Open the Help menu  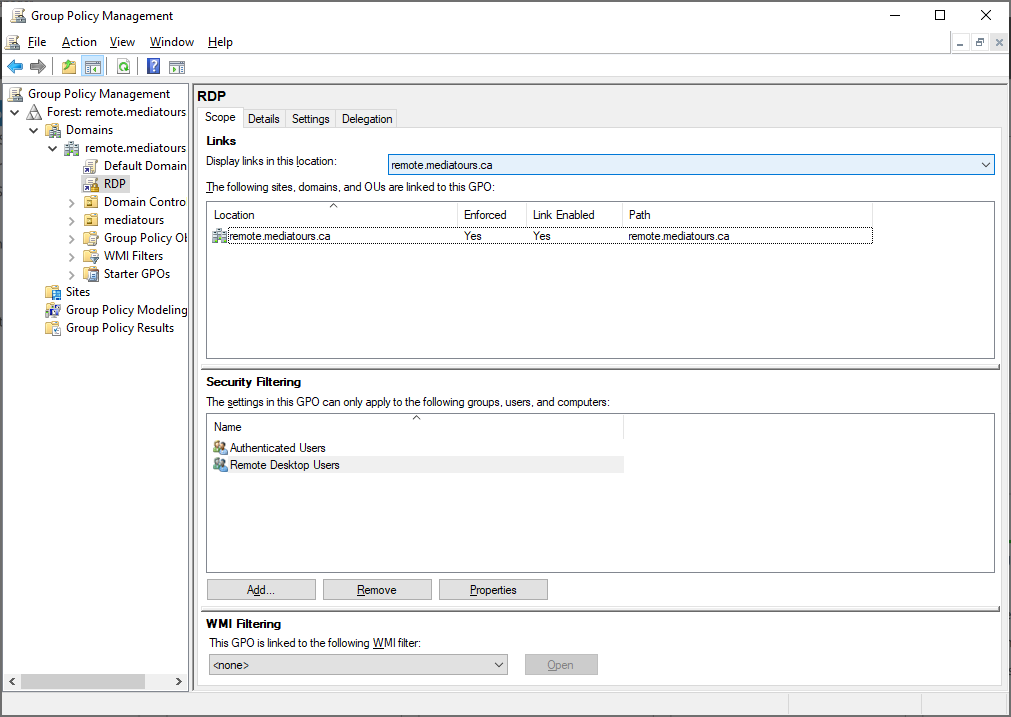220,42
